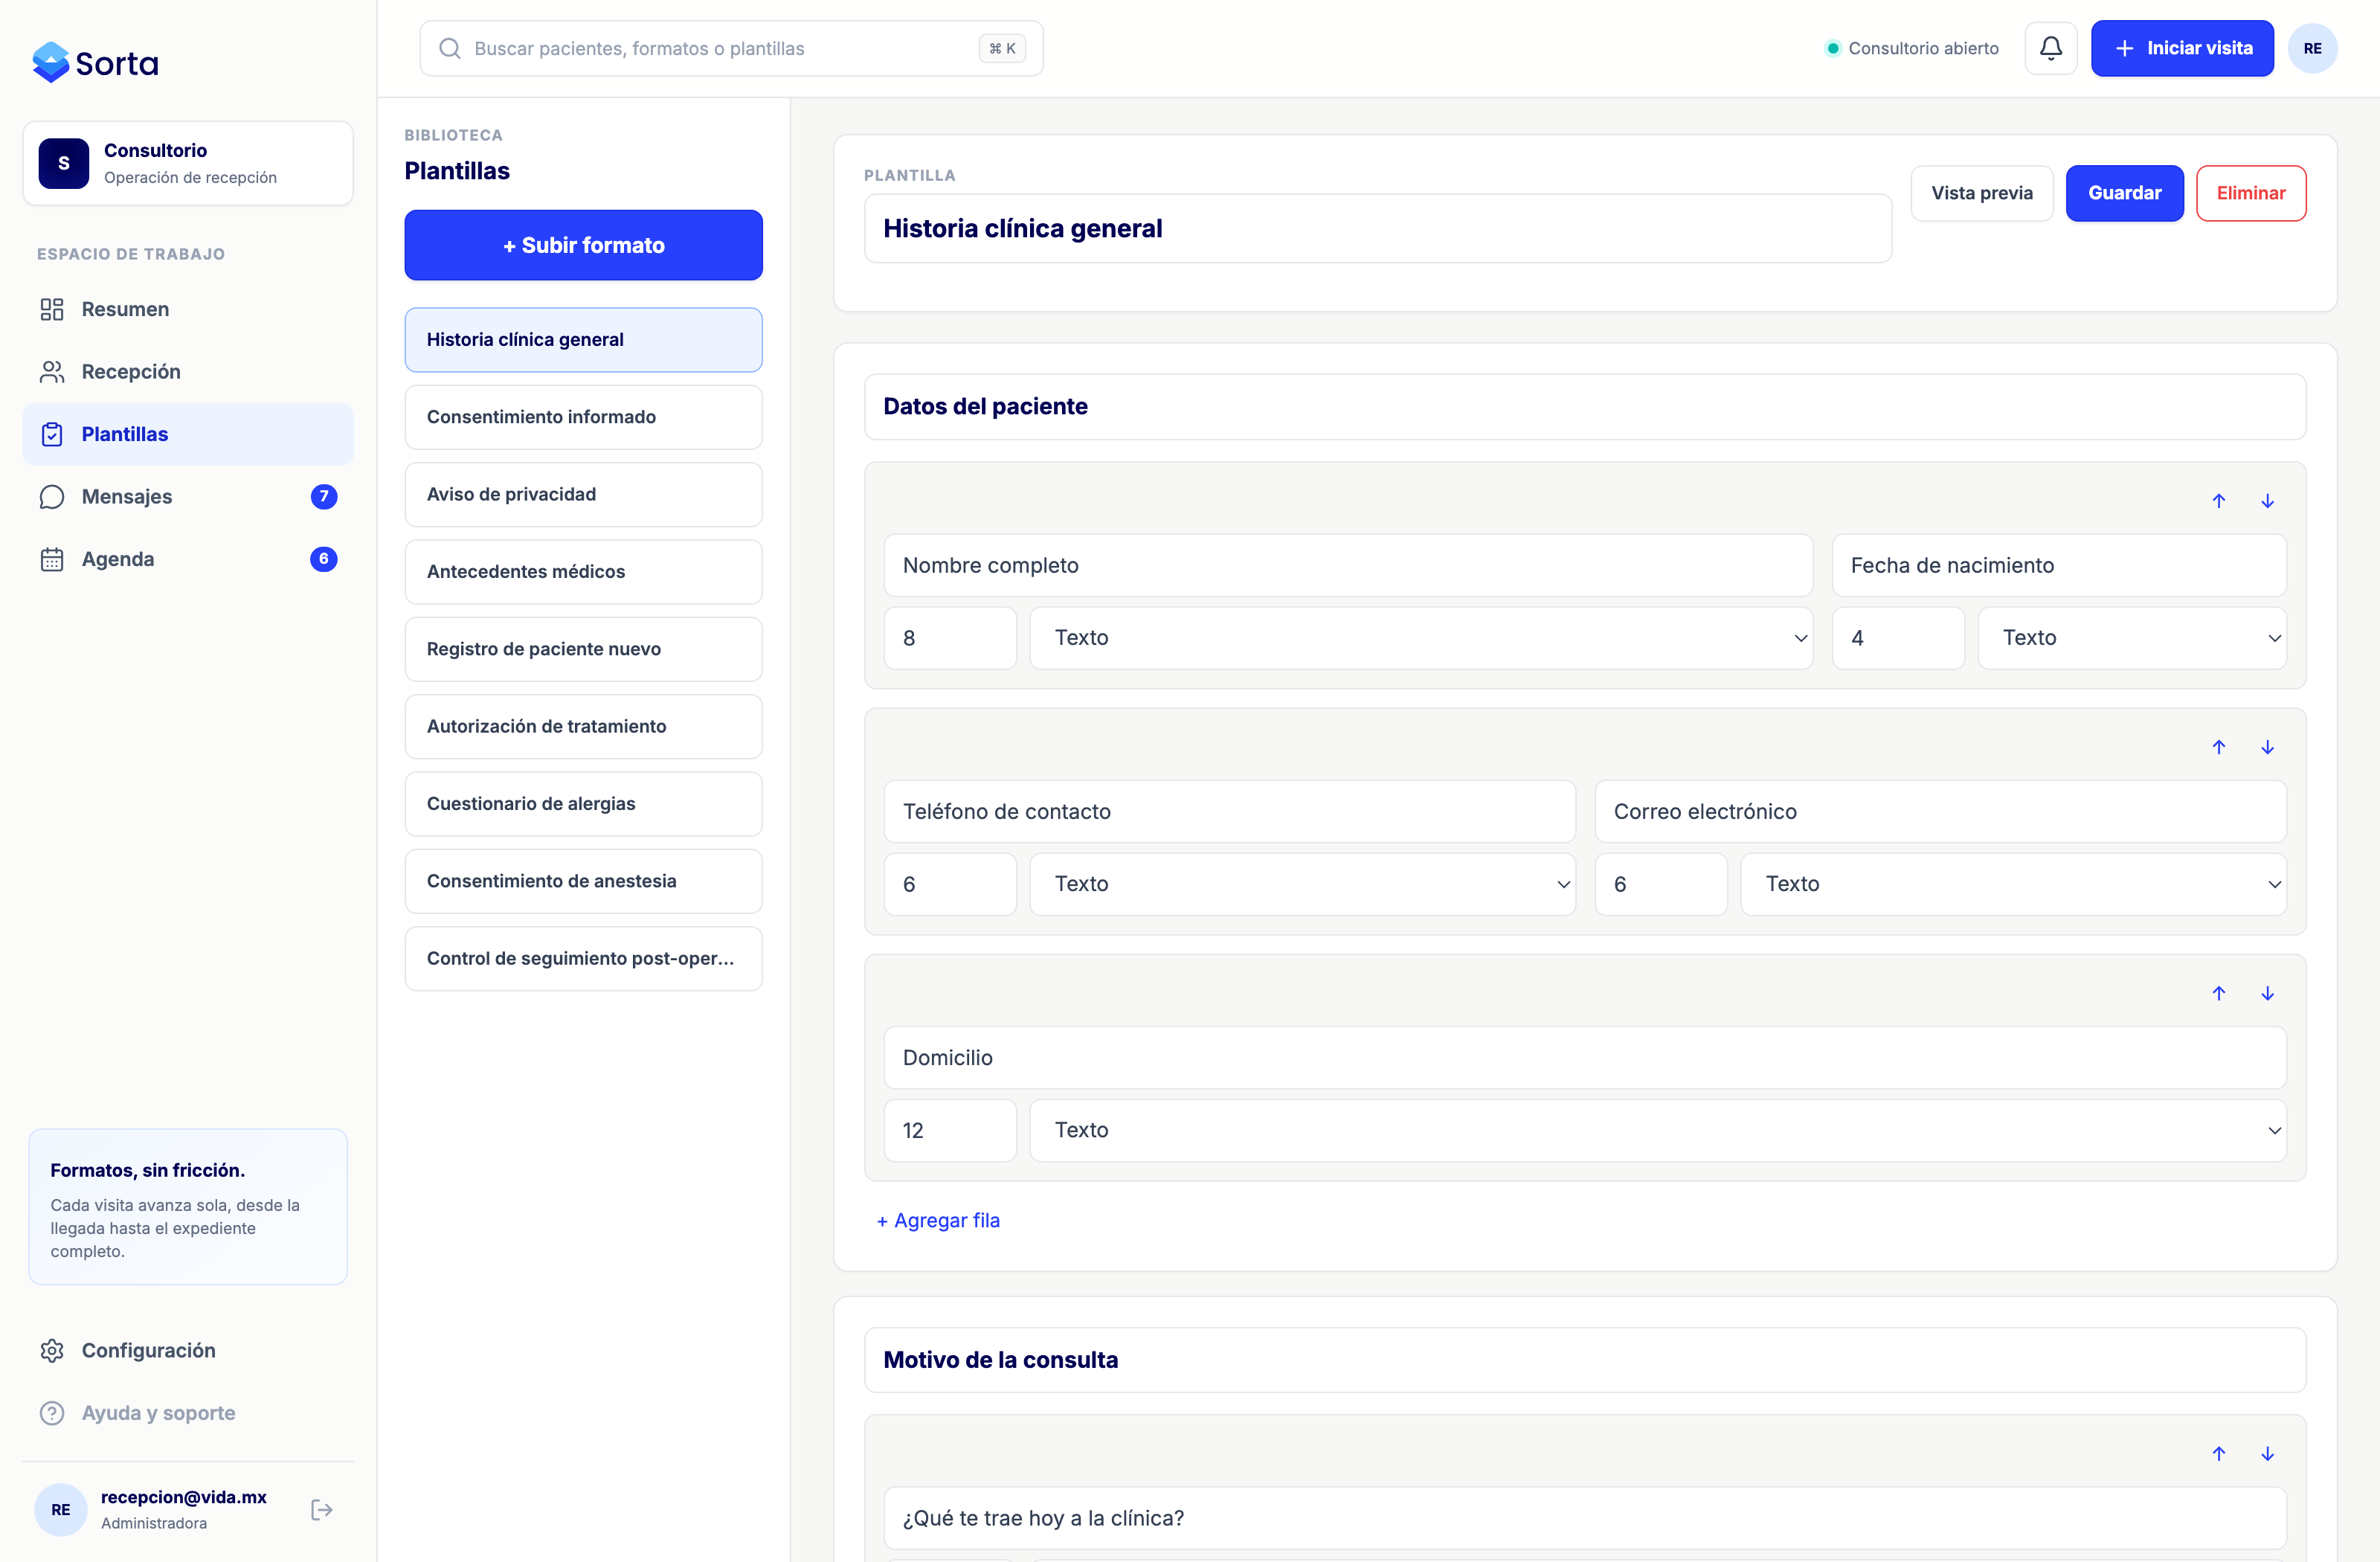The height and width of the screenshot is (1562, 2380).
Task: Move the Nombre completo row down
Action: click(x=2267, y=501)
